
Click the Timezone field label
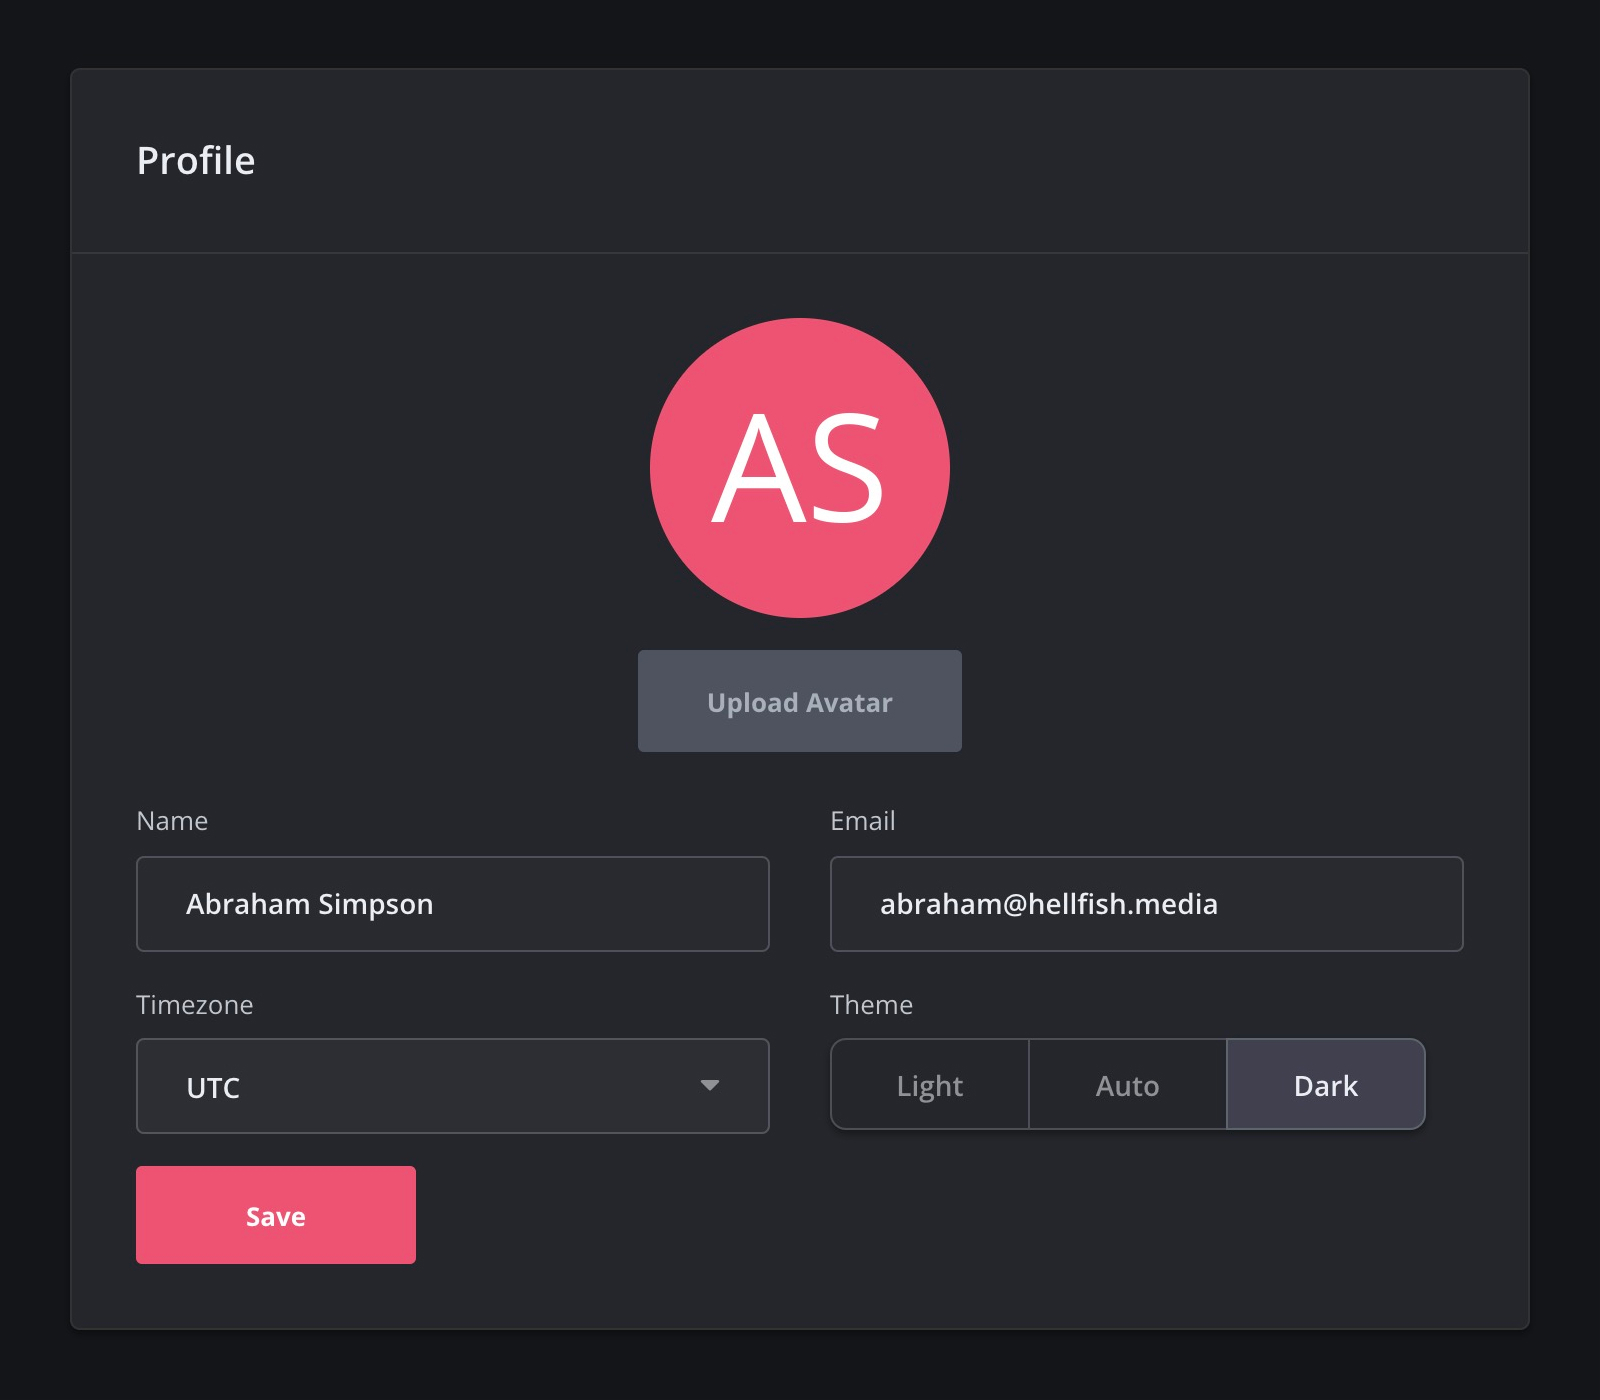tap(195, 1005)
